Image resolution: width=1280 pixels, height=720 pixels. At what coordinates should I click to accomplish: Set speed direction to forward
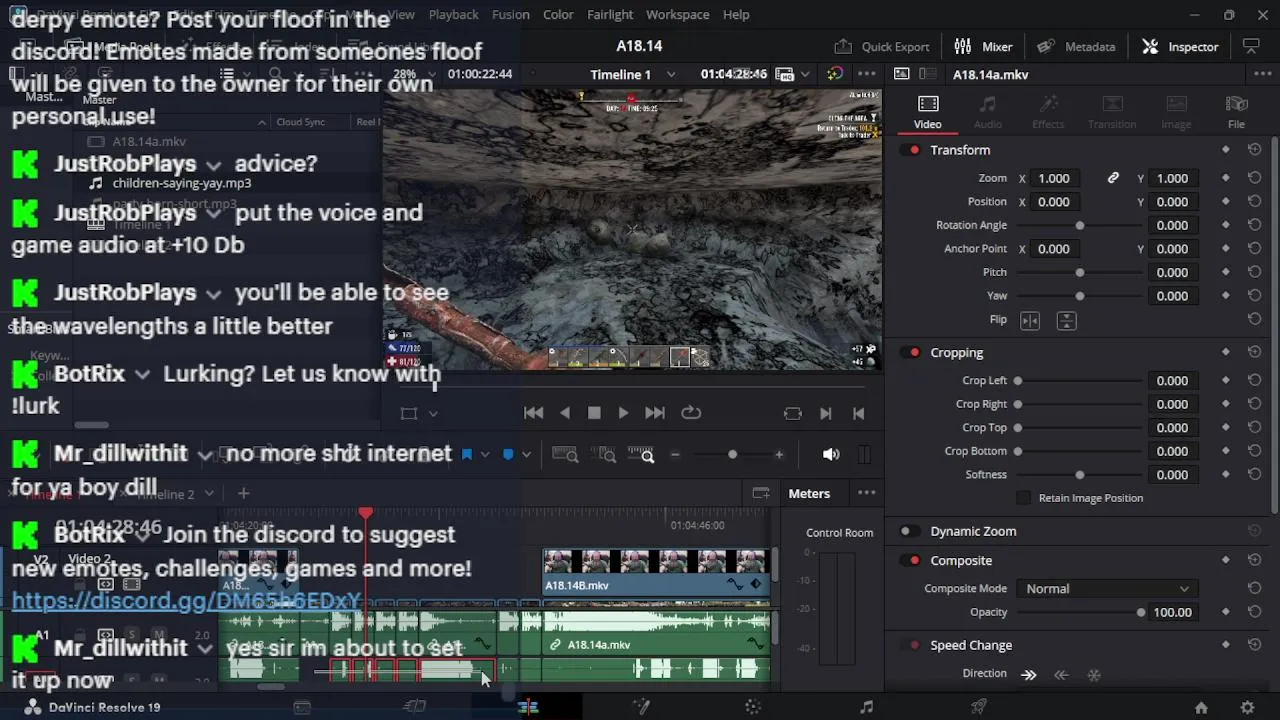pyautogui.click(x=1029, y=674)
